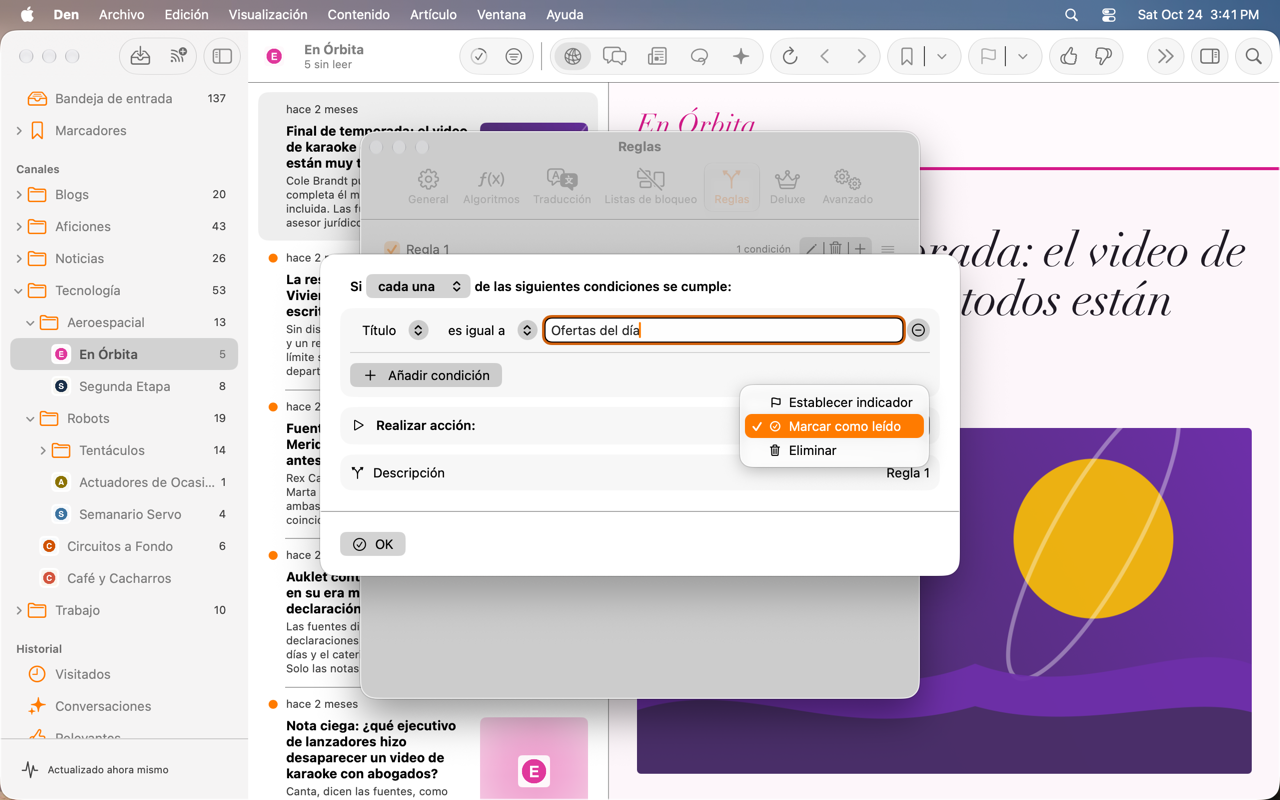Viewport: 1280px width, 800px height.
Task: Open the article filter icon
Action: (x=514, y=57)
